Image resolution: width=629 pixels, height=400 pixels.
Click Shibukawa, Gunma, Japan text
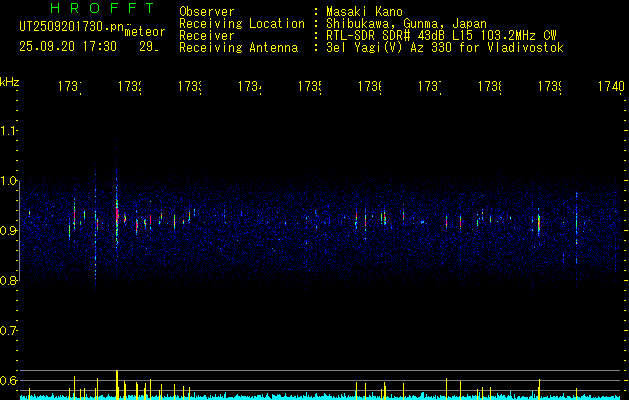[406, 24]
